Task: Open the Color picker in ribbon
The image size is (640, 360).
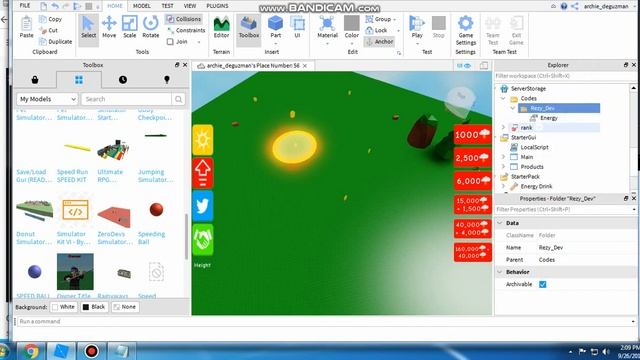Action: coord(351,27)
